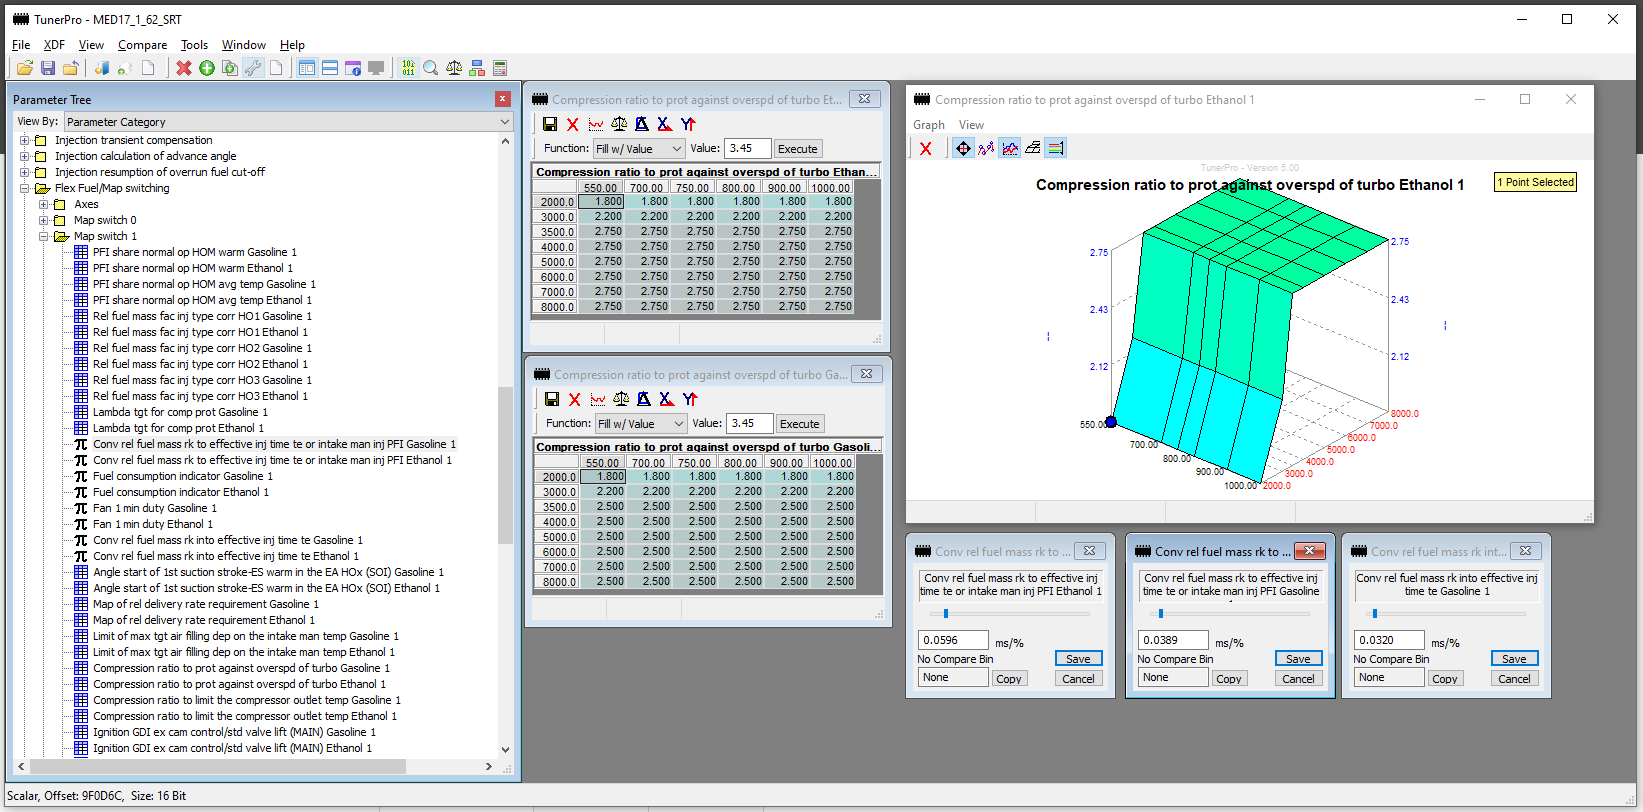1643x812 pixels.
Task: Toggle the crosshair point-select mode in graph toolbar
Action: point(963,148)
